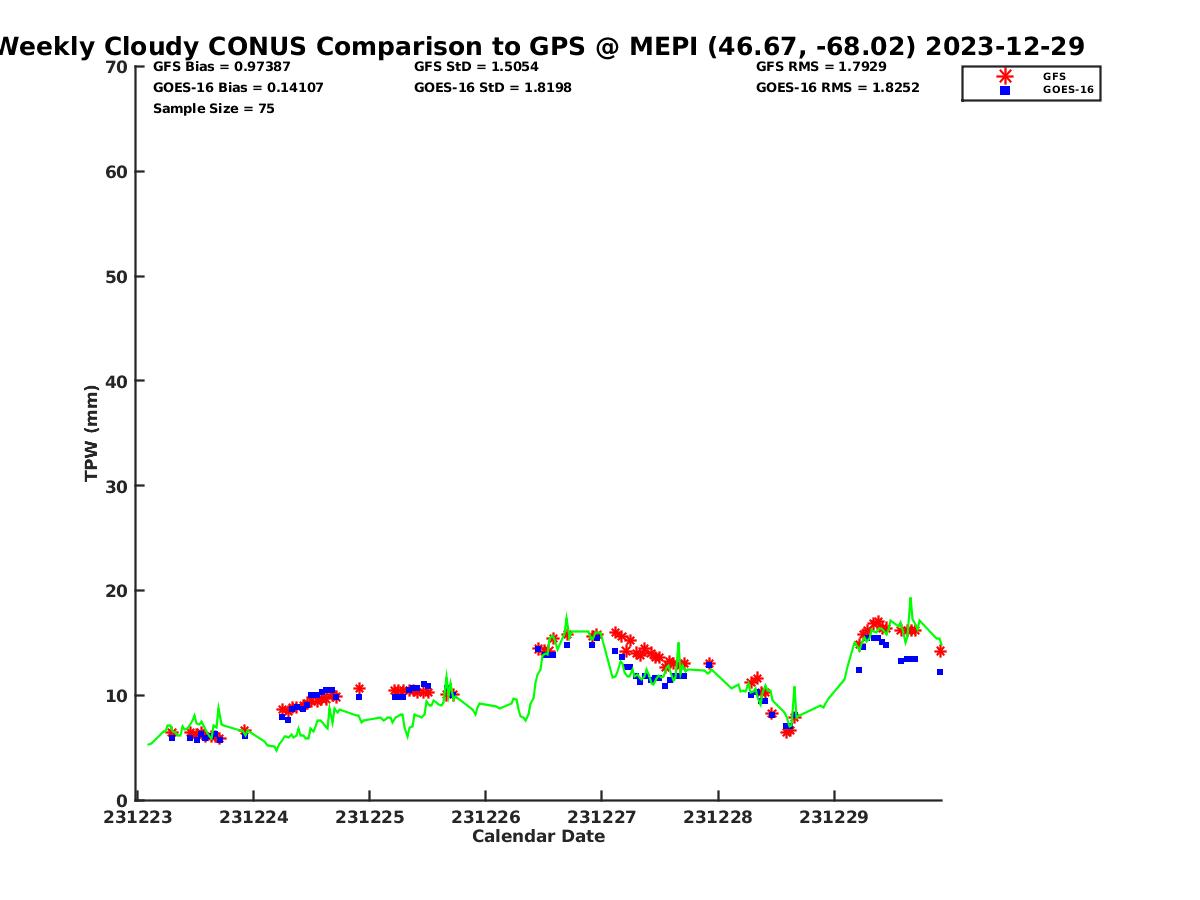This screenshot has height=900, width=1200.
Task: Click the 30 y-axis tick label
Action: (x=117, y=486)
